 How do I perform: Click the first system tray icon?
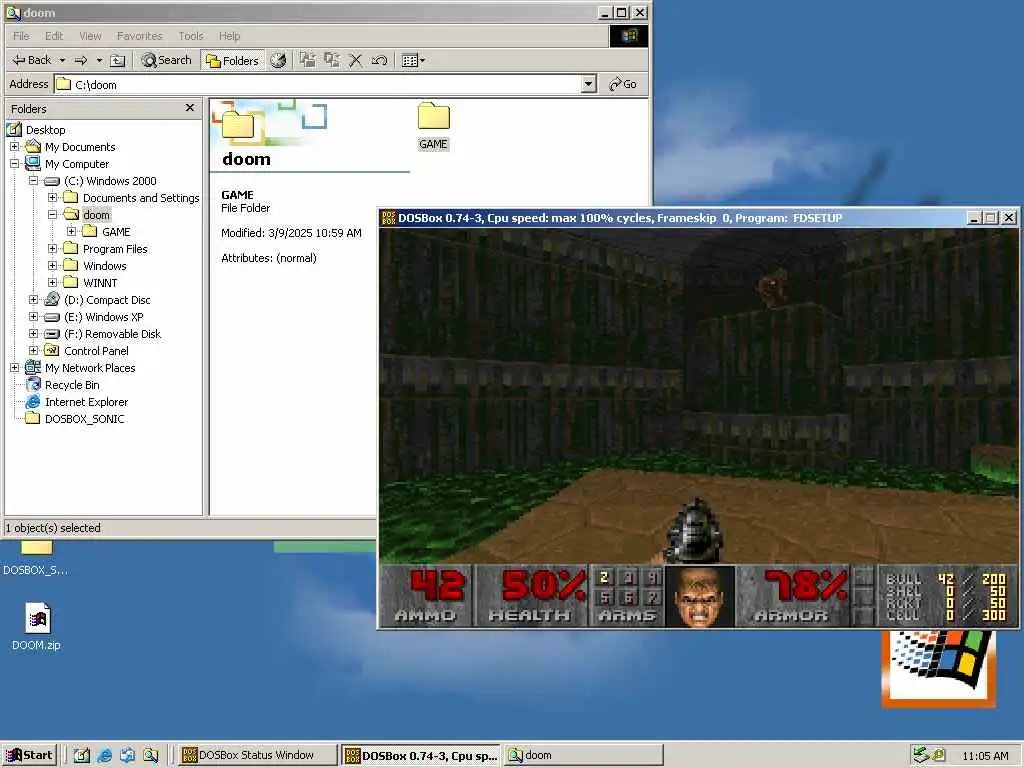click(x=921, y=755)
